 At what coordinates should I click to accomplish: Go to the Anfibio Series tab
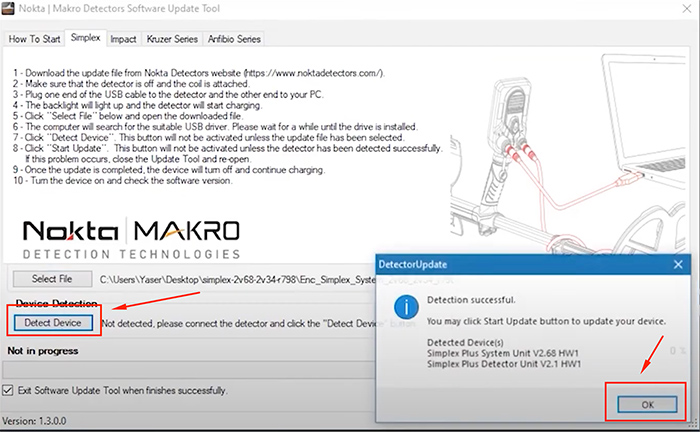click(234, 39)
